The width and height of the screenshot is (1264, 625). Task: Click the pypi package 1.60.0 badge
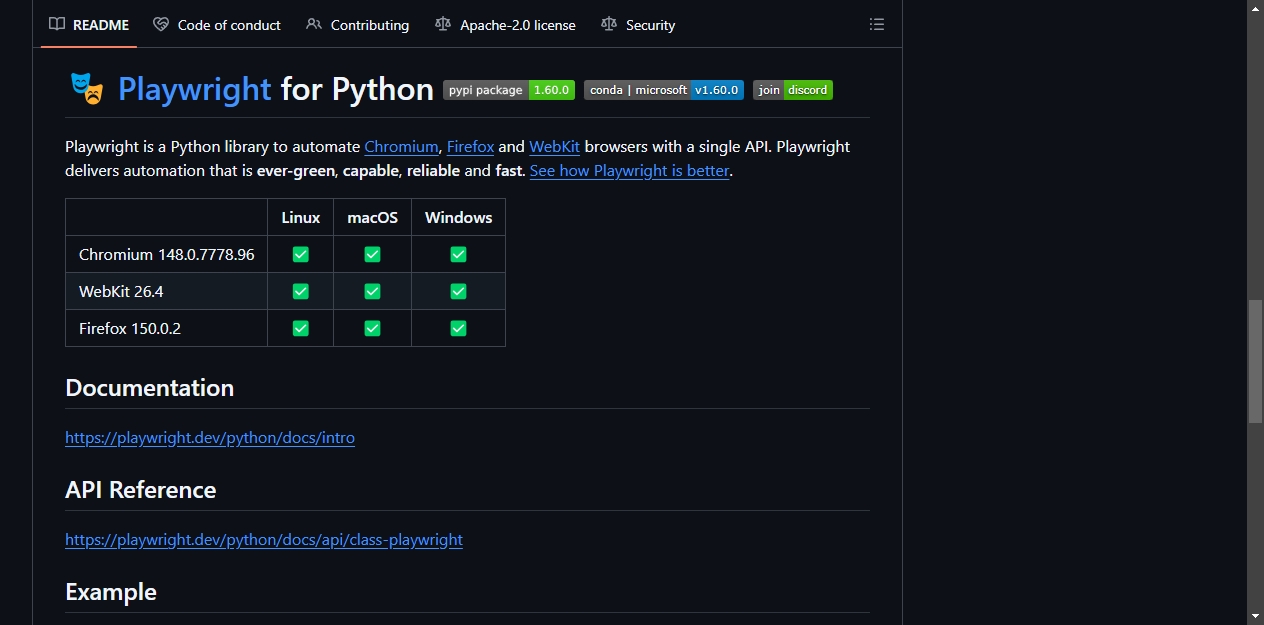[509, 90]
